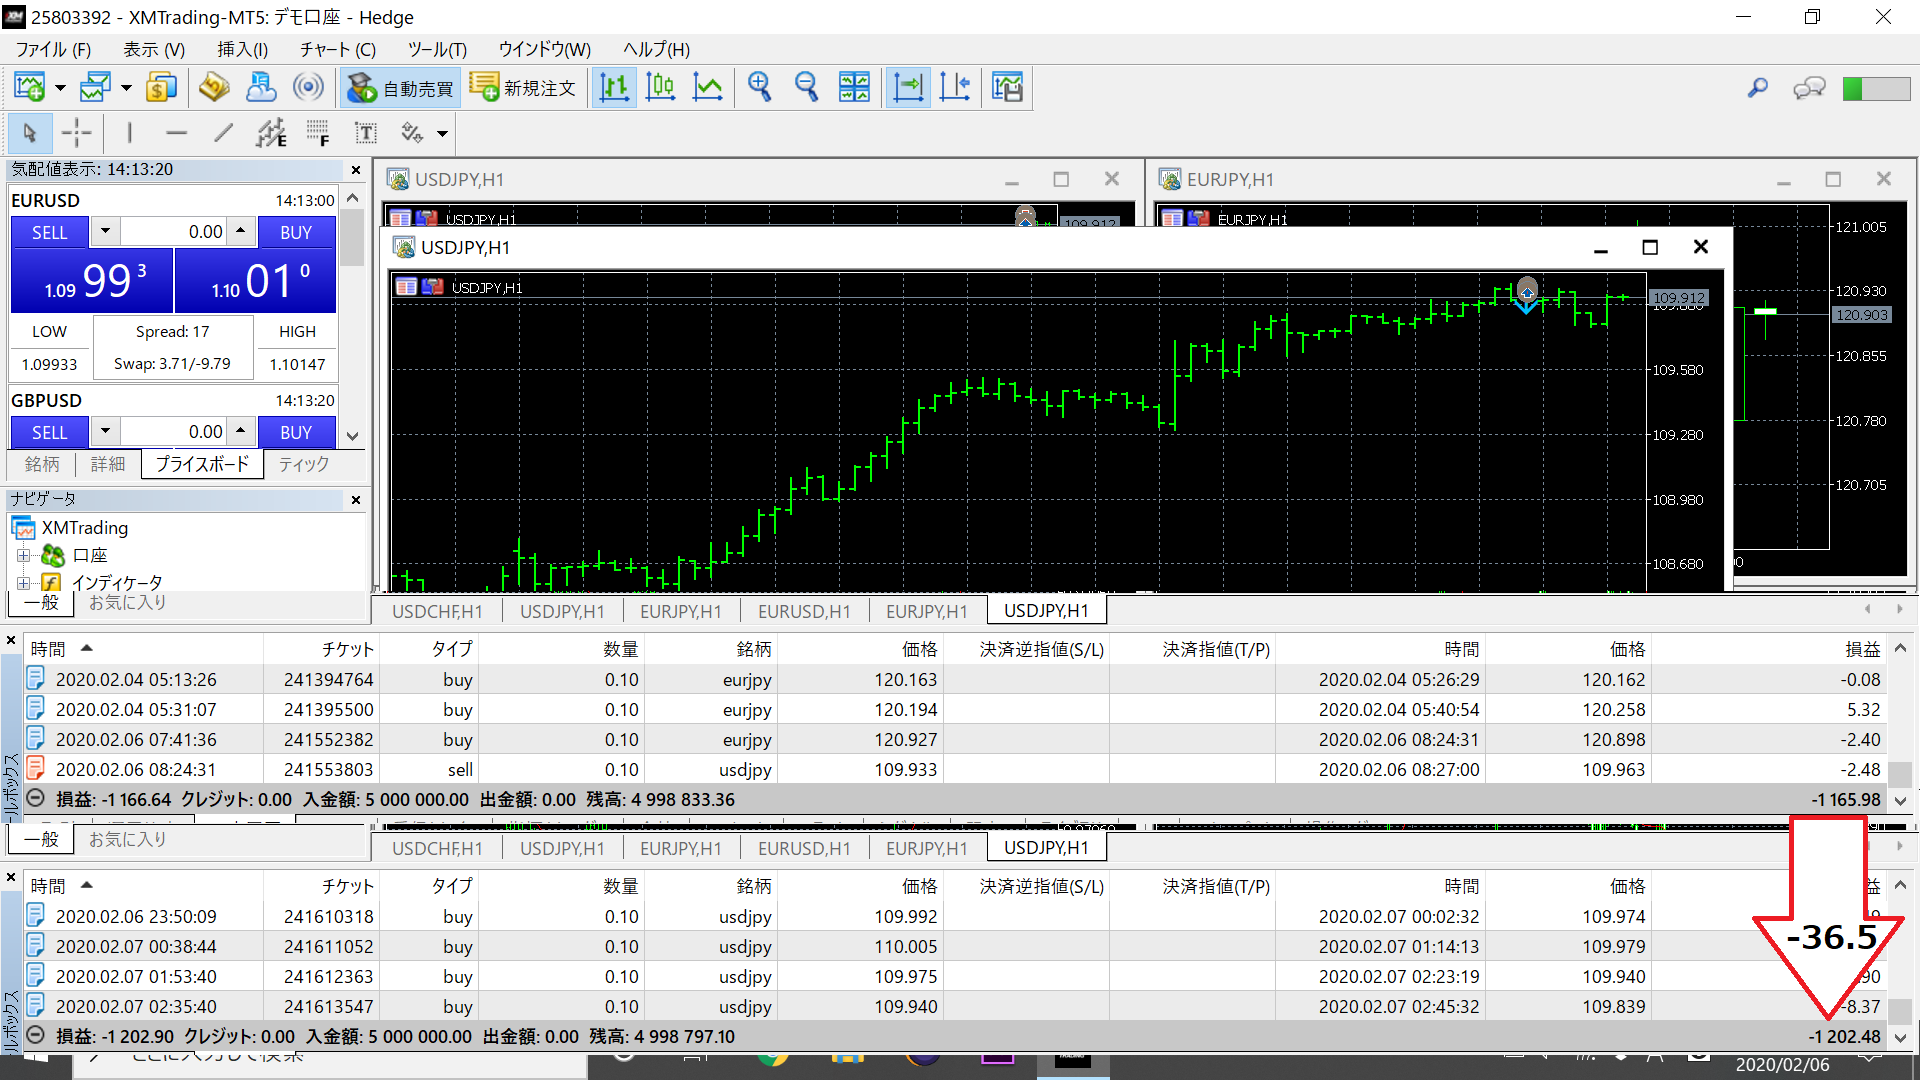Open EURUSD sell-side volume dropdown arrow

[105, 231]
